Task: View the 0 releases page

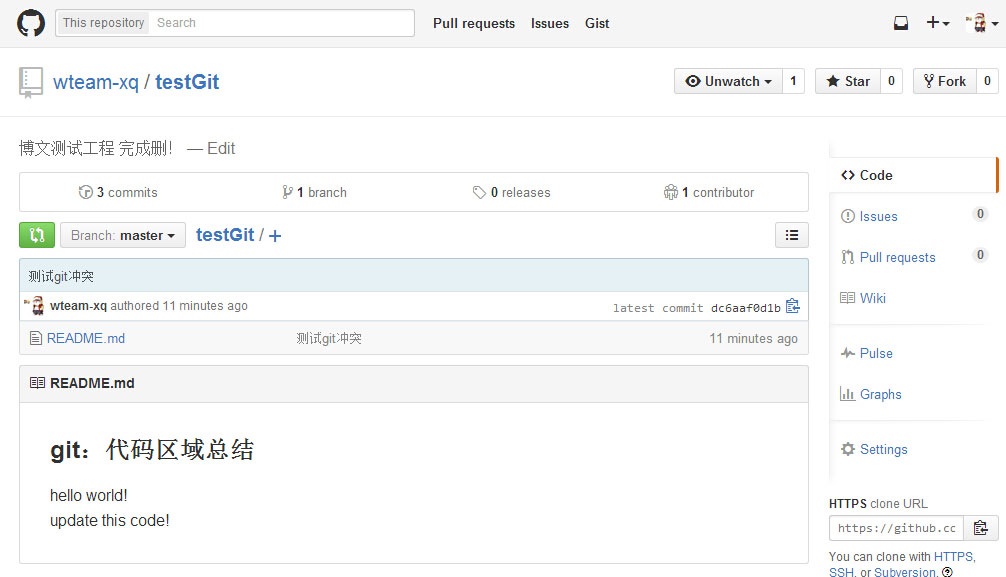Action: 511,193
